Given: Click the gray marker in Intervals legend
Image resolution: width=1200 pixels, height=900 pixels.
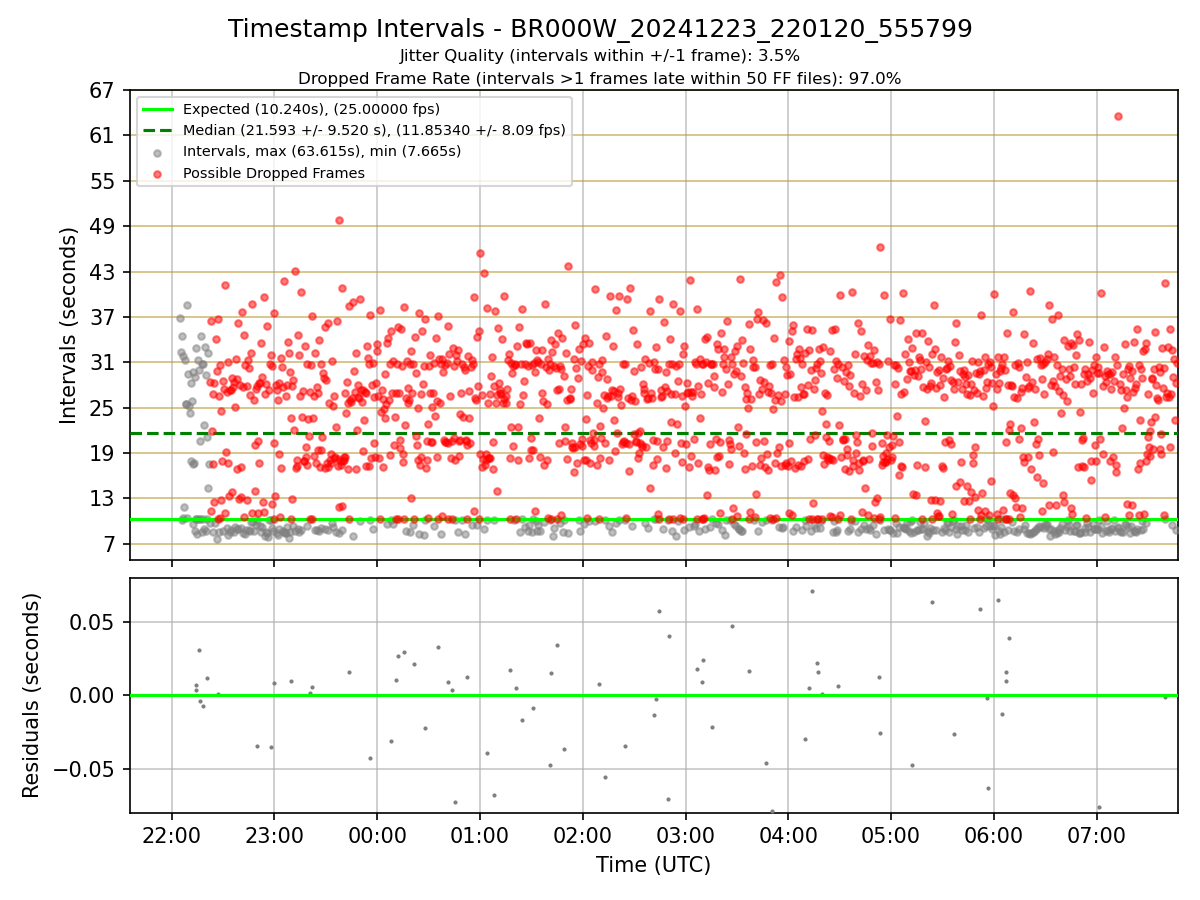Looking at the screenshot, I should (158, 152).
